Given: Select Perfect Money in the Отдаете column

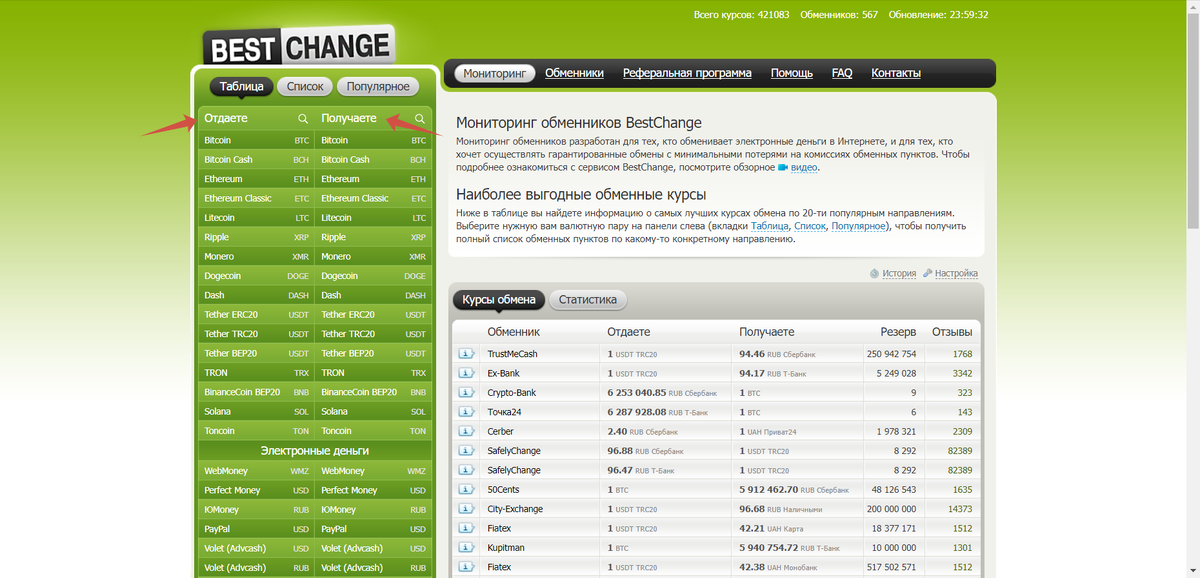Looking at the screenshot, I should pyautogui.click(x=257, y=490).
